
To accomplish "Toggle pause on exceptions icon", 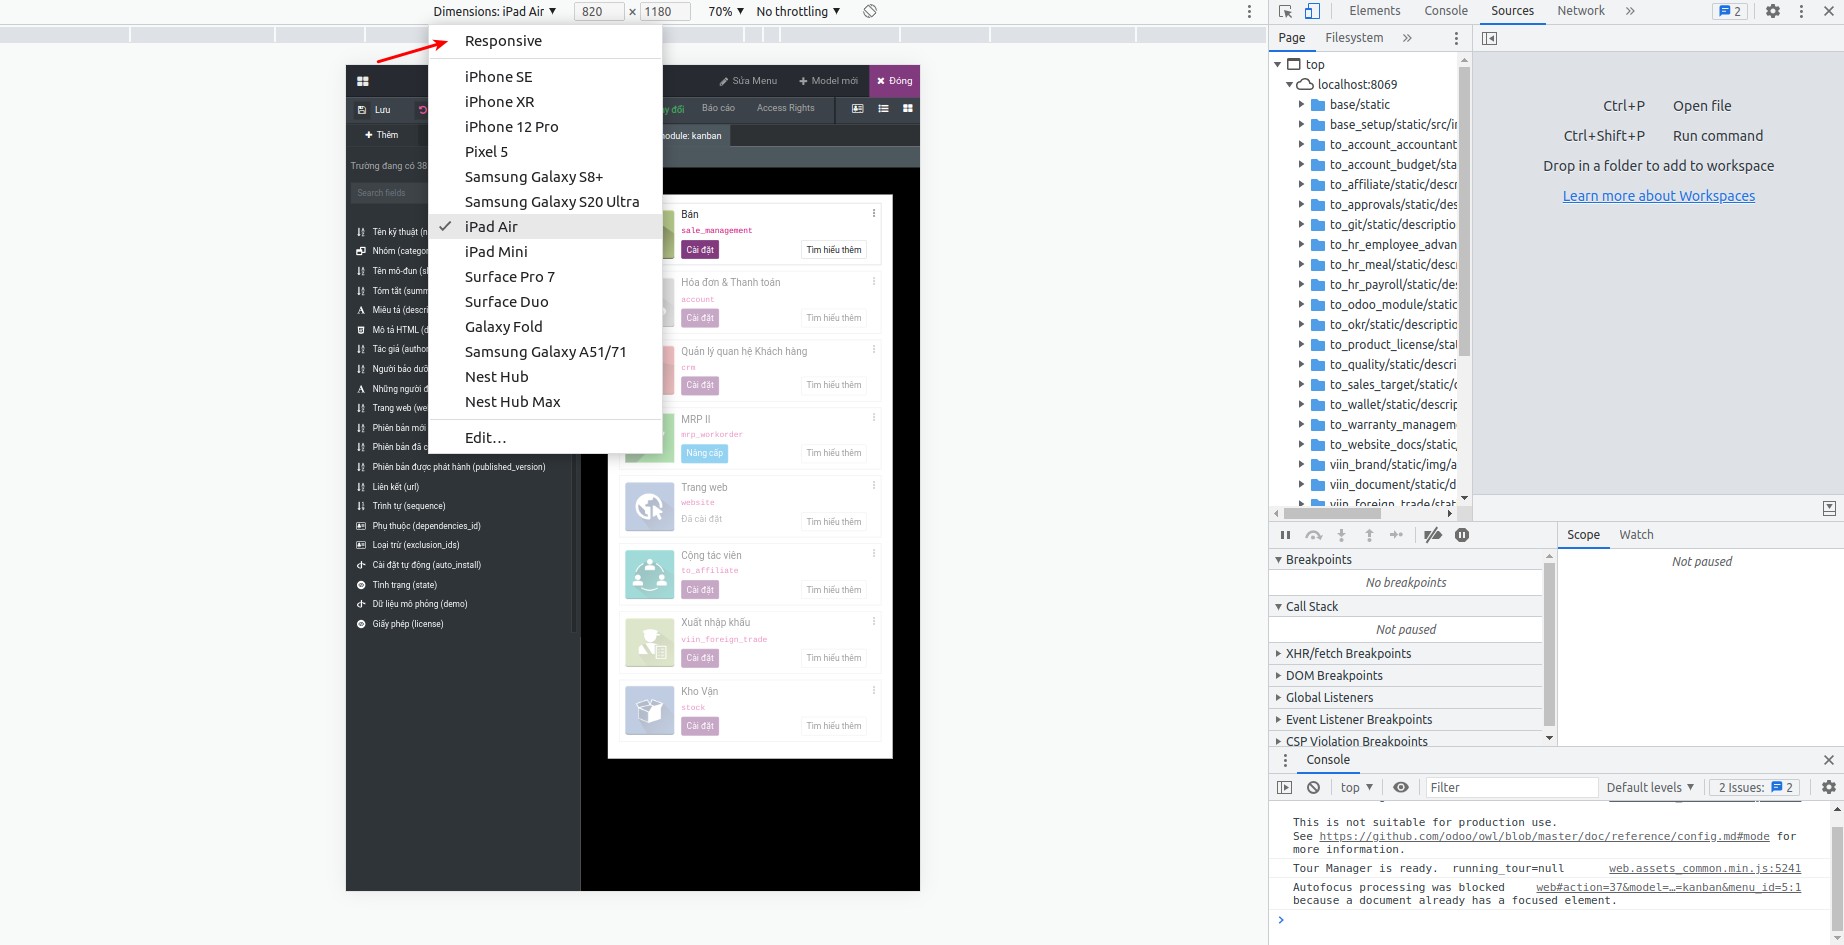I will pos(1462,535).
